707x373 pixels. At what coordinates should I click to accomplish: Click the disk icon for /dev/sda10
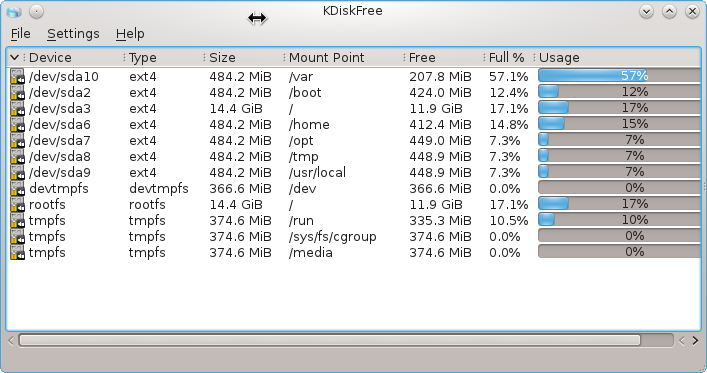(x=18, y=76)
